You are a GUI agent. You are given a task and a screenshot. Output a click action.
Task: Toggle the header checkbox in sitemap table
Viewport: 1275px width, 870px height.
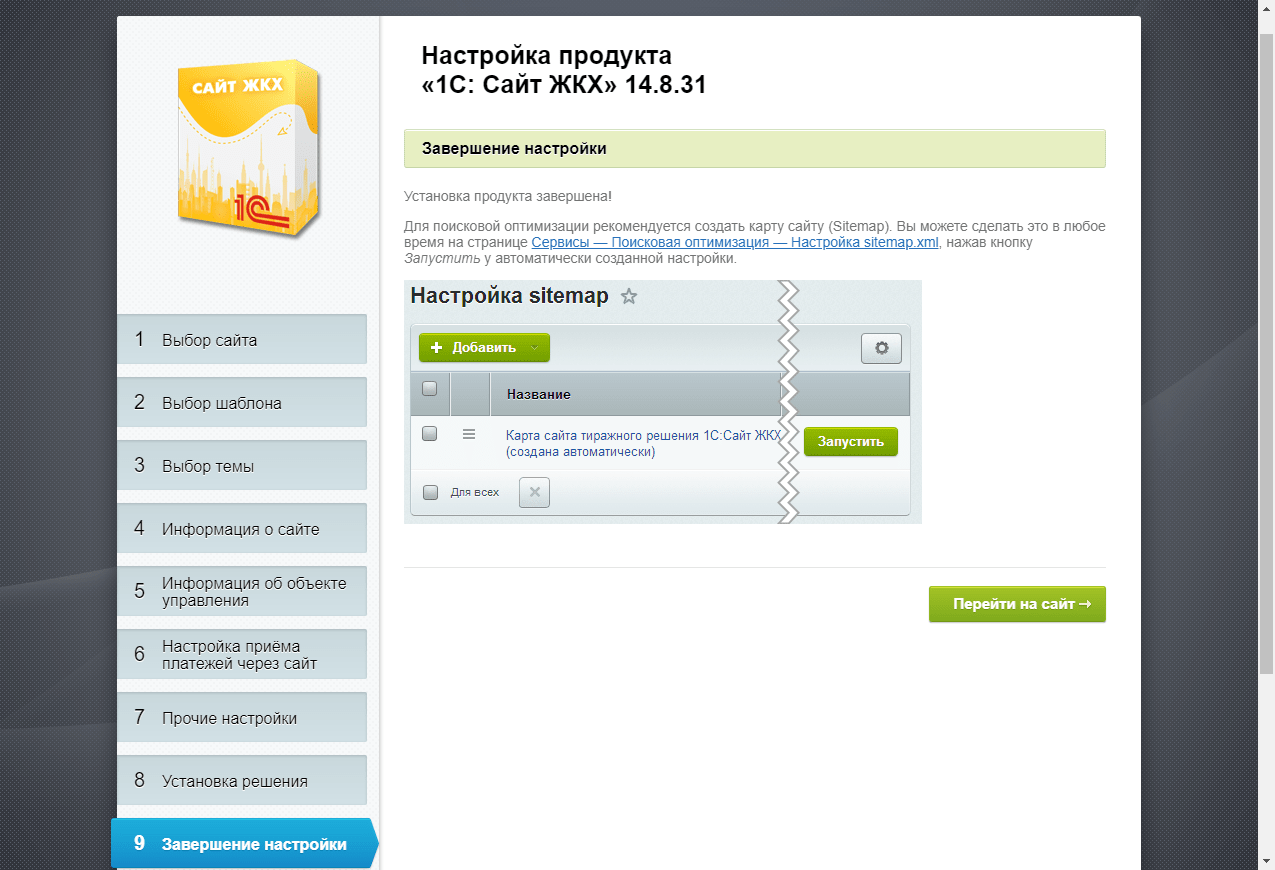[x=430, y=389]
